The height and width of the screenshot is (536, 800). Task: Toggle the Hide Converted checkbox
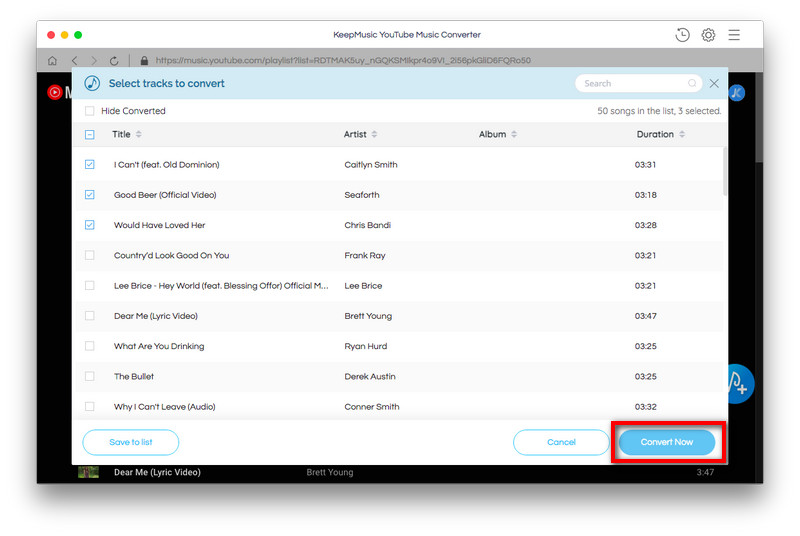pos(89,111)
